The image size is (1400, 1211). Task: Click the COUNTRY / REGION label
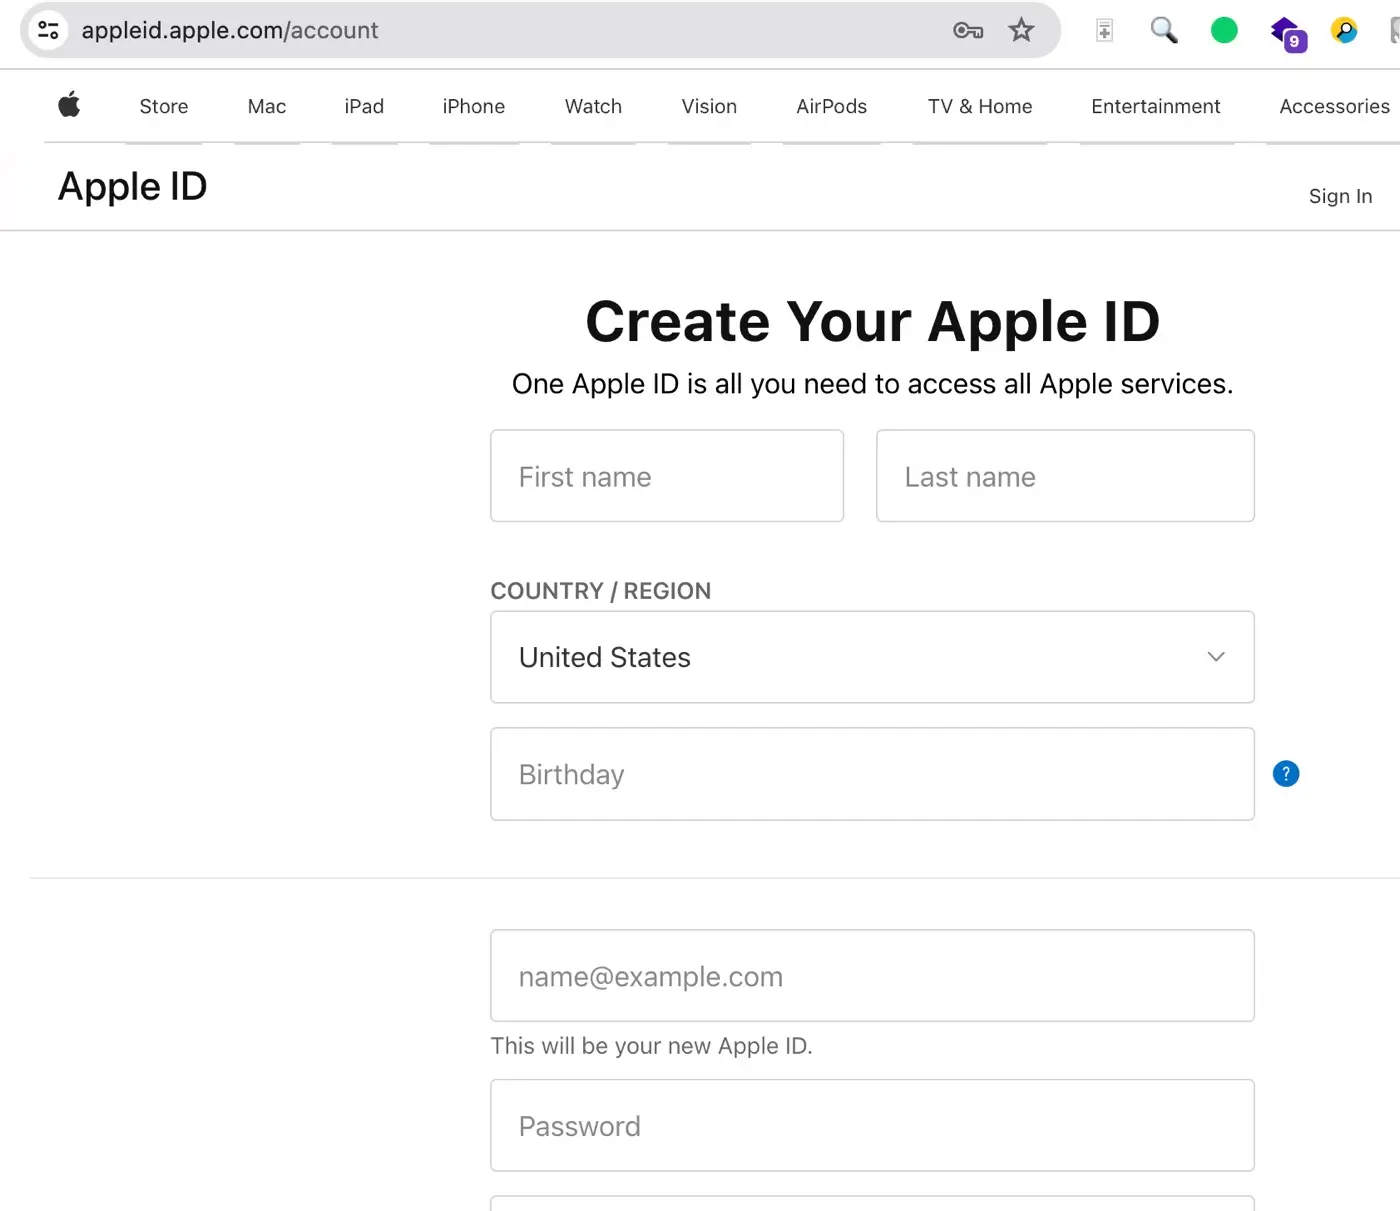coord(600,591)
